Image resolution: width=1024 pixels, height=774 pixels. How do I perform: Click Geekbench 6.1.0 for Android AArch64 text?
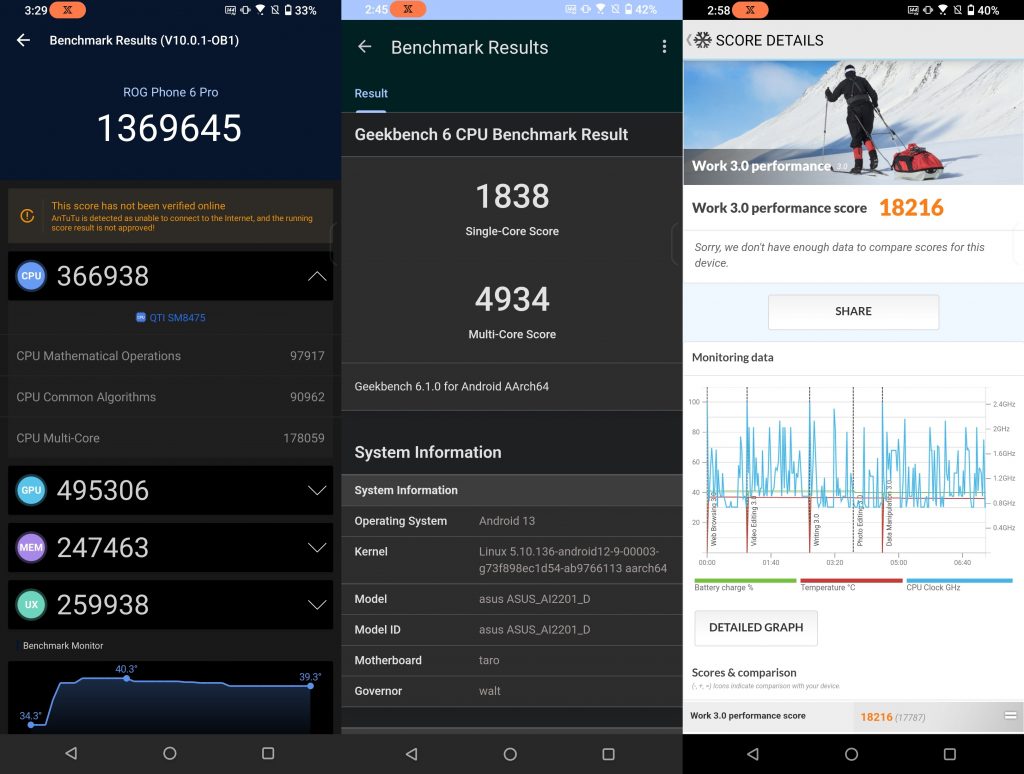coord(451,387)
